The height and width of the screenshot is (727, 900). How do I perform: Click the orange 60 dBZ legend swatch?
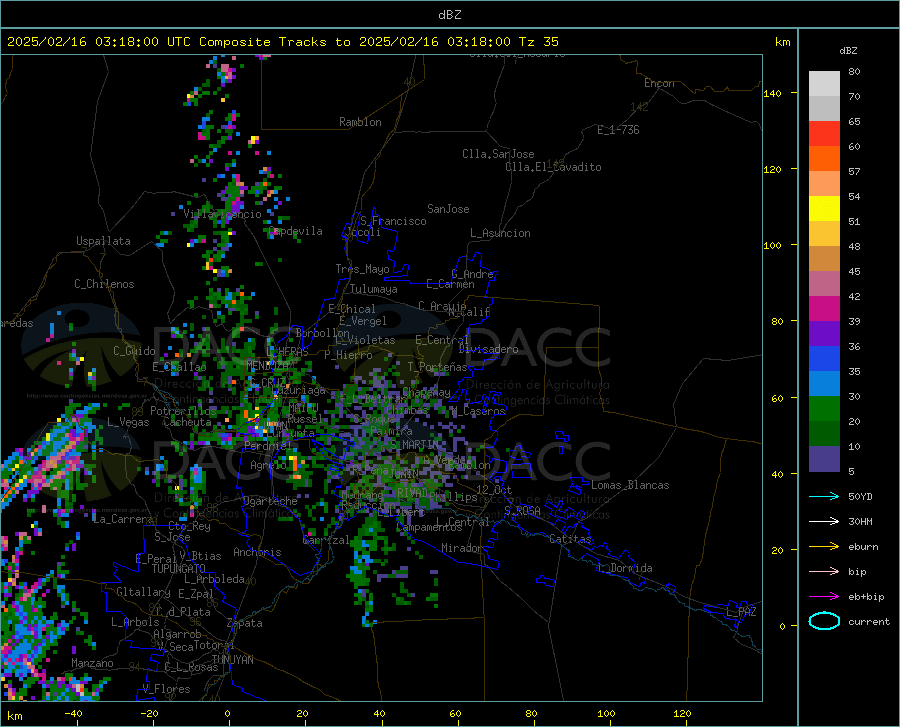coord(824,158)
